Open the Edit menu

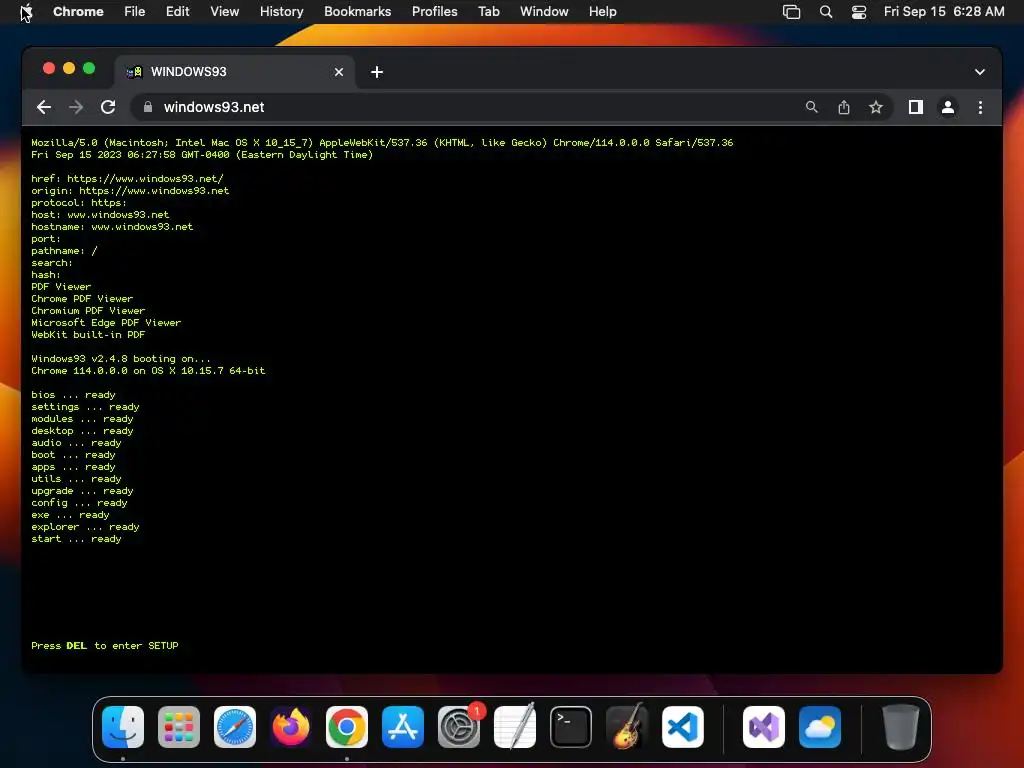tap(177, 12)
